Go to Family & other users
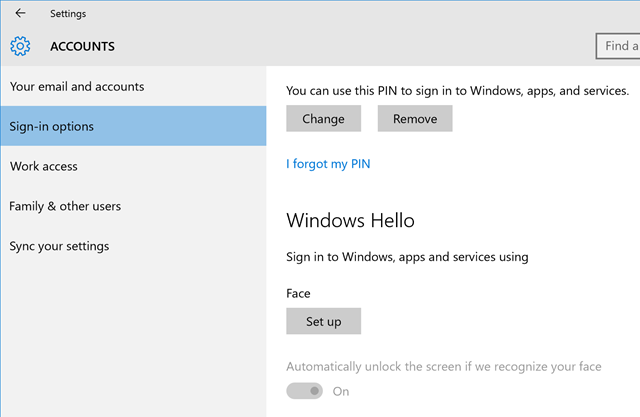This screenshot has height=417, width=640. 133,206
